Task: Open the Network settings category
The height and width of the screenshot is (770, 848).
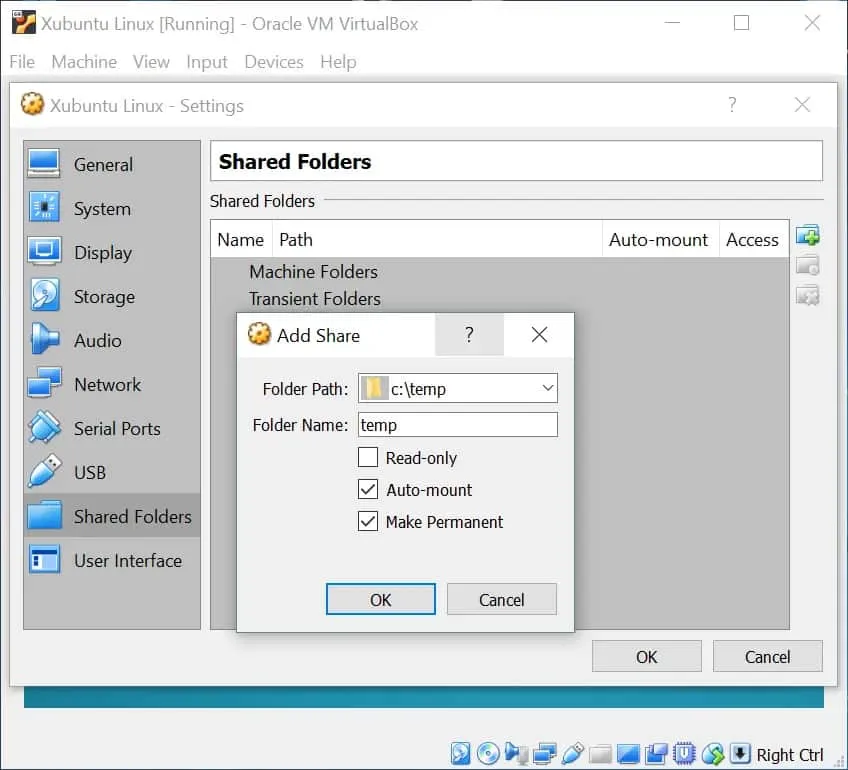Action: click(x=107, y=385)
